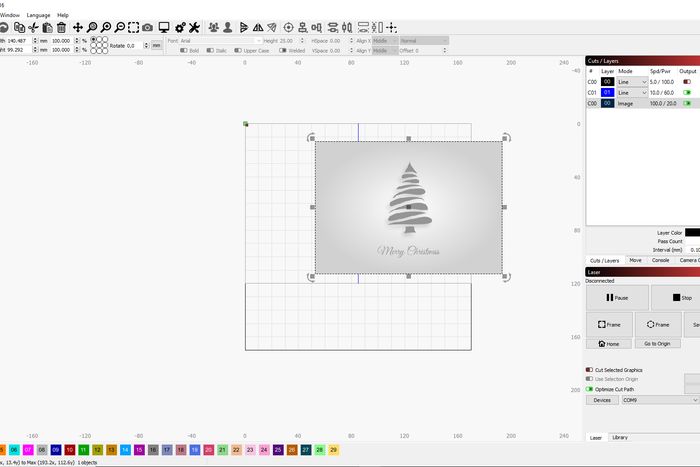The width and height of the screenshot is (700, 467).
Task: Toggle output for the Image layer
Action: tap(687, 103)
